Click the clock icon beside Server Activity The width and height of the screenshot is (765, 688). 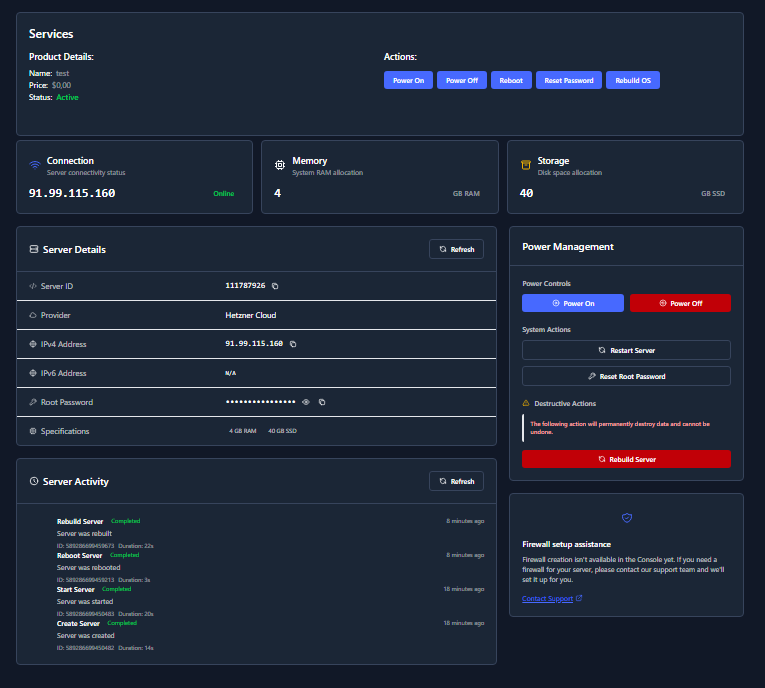coord(34,481)
